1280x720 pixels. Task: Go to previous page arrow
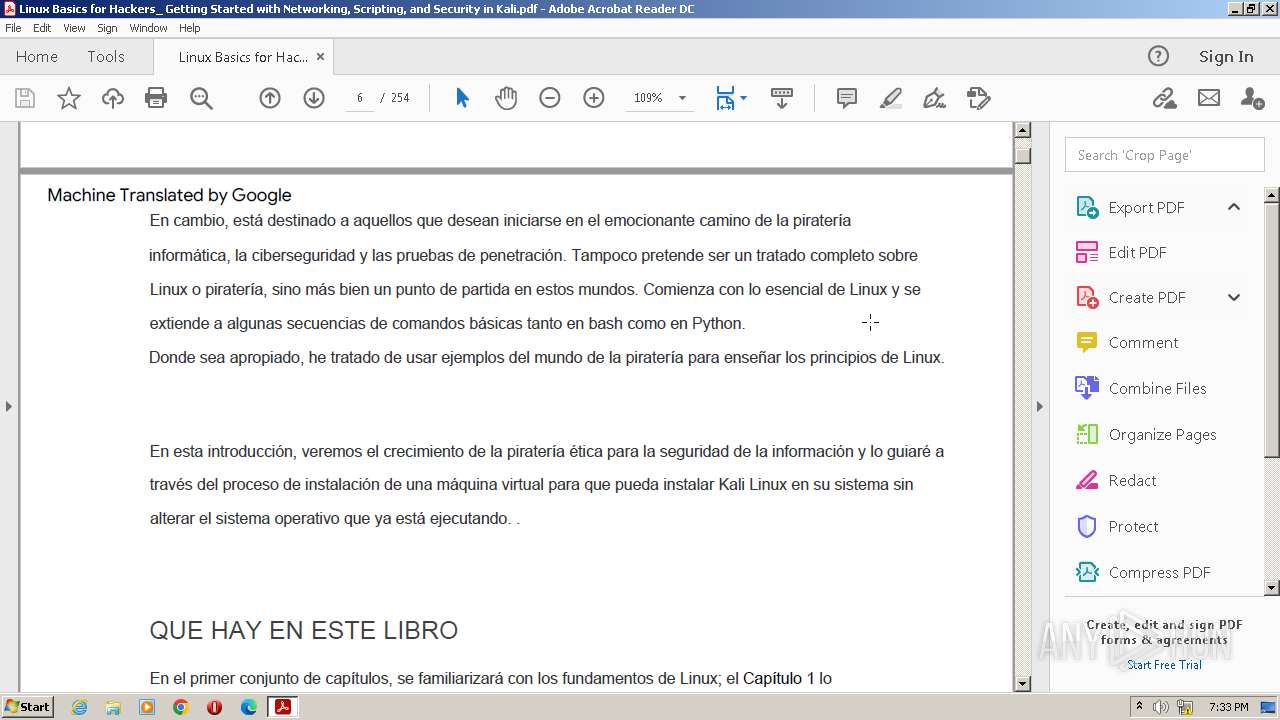pos(270,98)
